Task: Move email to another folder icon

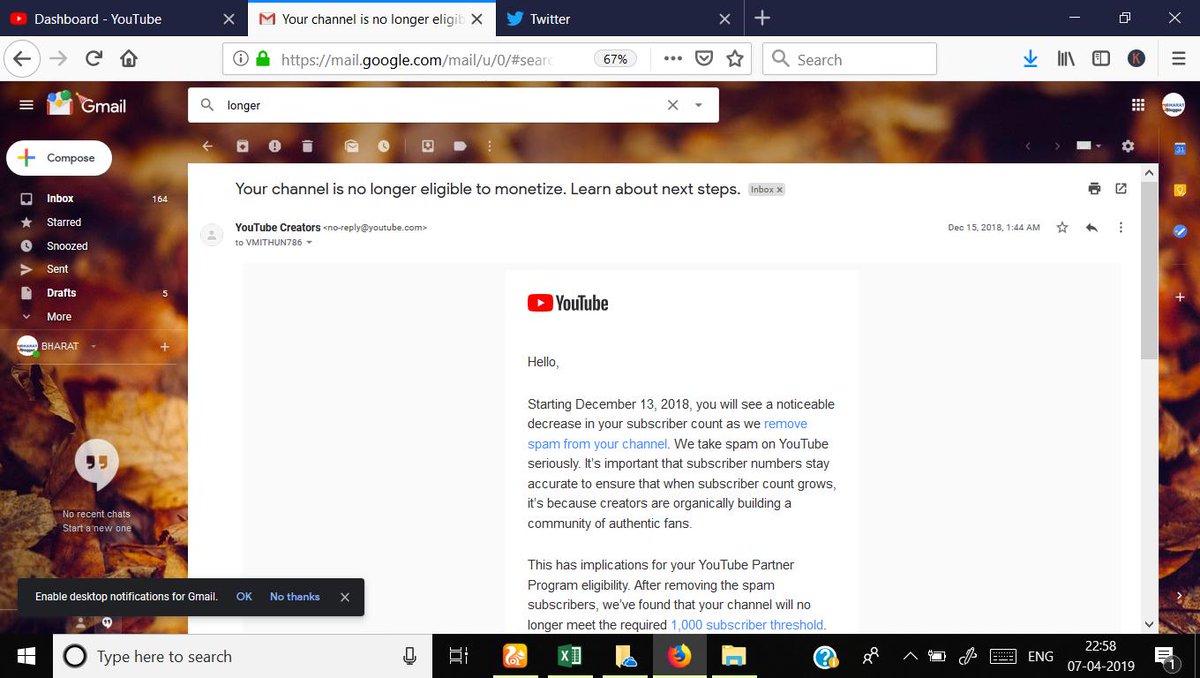Action: [x=428, y=146]
